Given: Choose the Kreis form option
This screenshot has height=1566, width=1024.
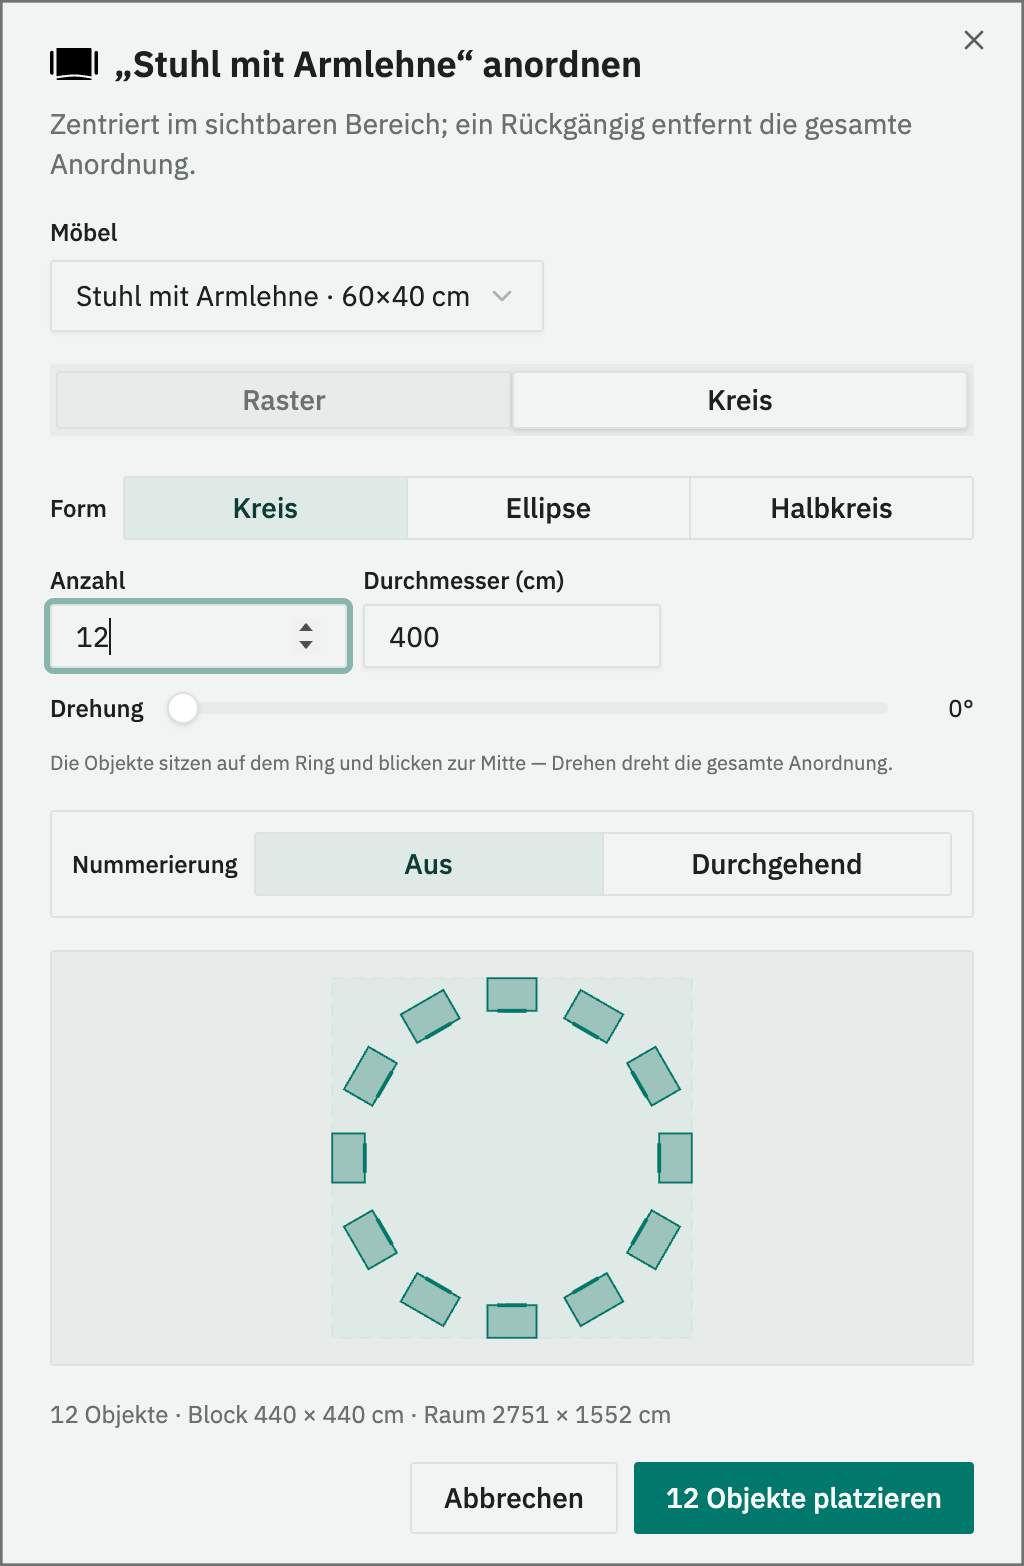Looking at the screenshot, I should pos(265,508).
